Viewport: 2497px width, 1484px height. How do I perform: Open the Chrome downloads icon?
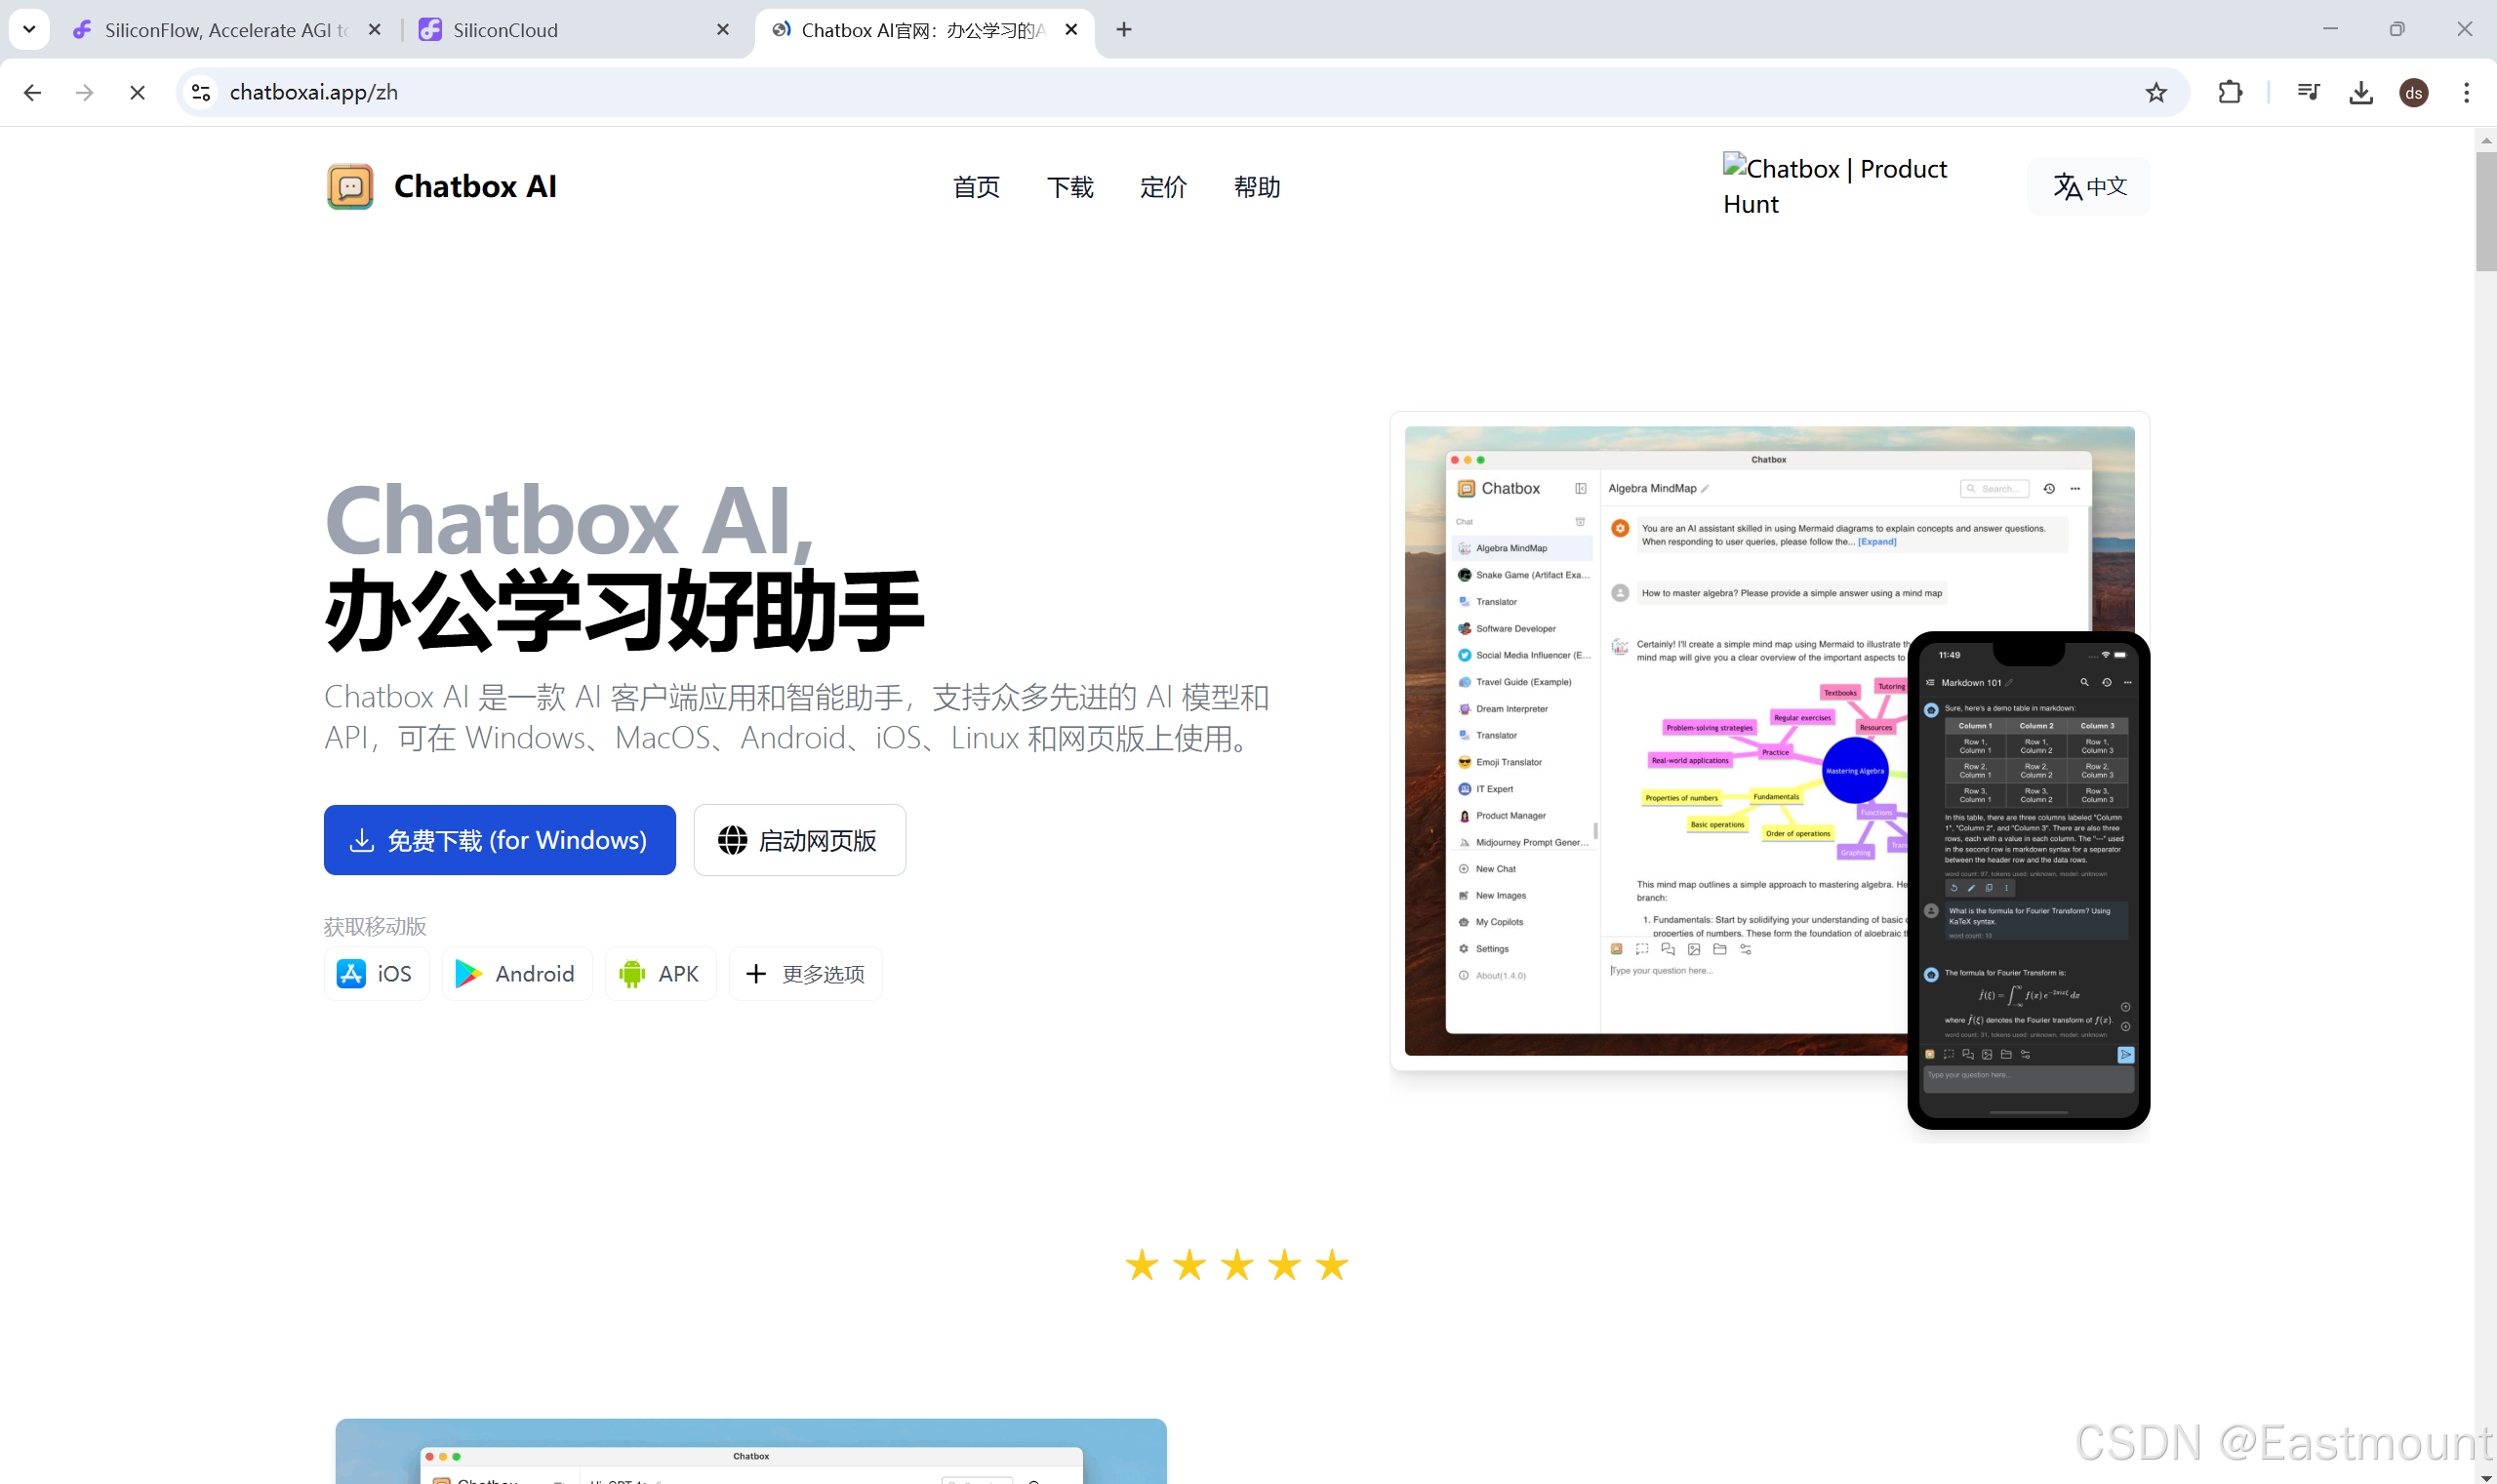coord(2361,92)
